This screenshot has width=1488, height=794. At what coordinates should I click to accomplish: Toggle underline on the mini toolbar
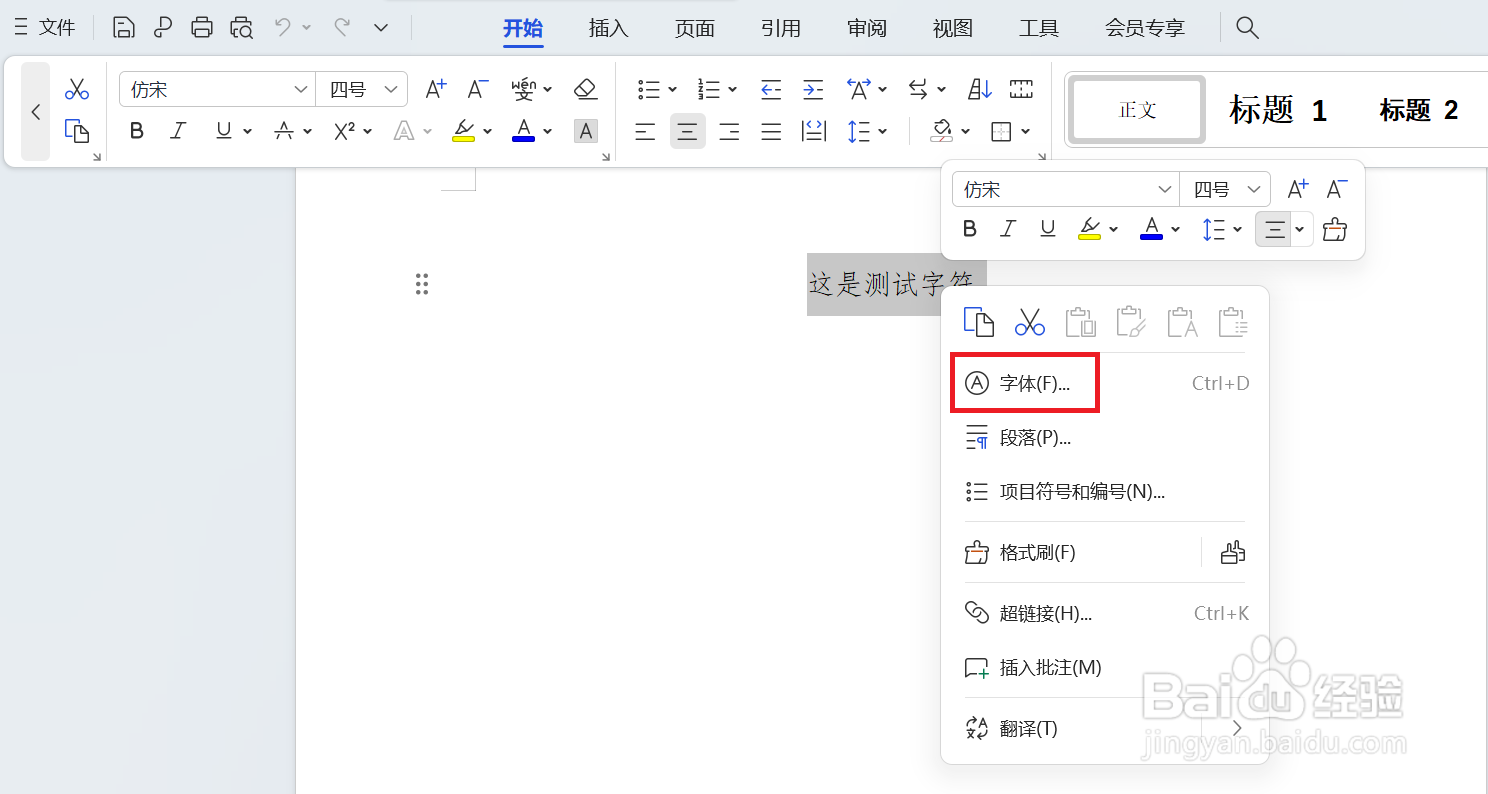pos(1047,228)
